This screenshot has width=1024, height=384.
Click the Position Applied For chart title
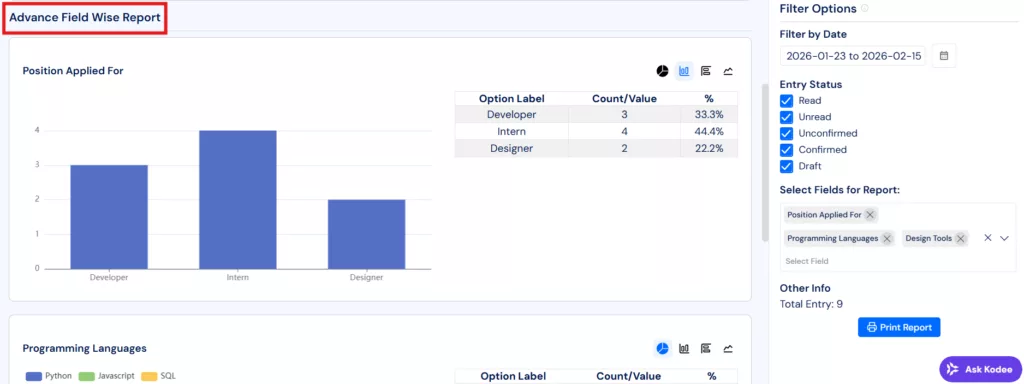(73, 71)
